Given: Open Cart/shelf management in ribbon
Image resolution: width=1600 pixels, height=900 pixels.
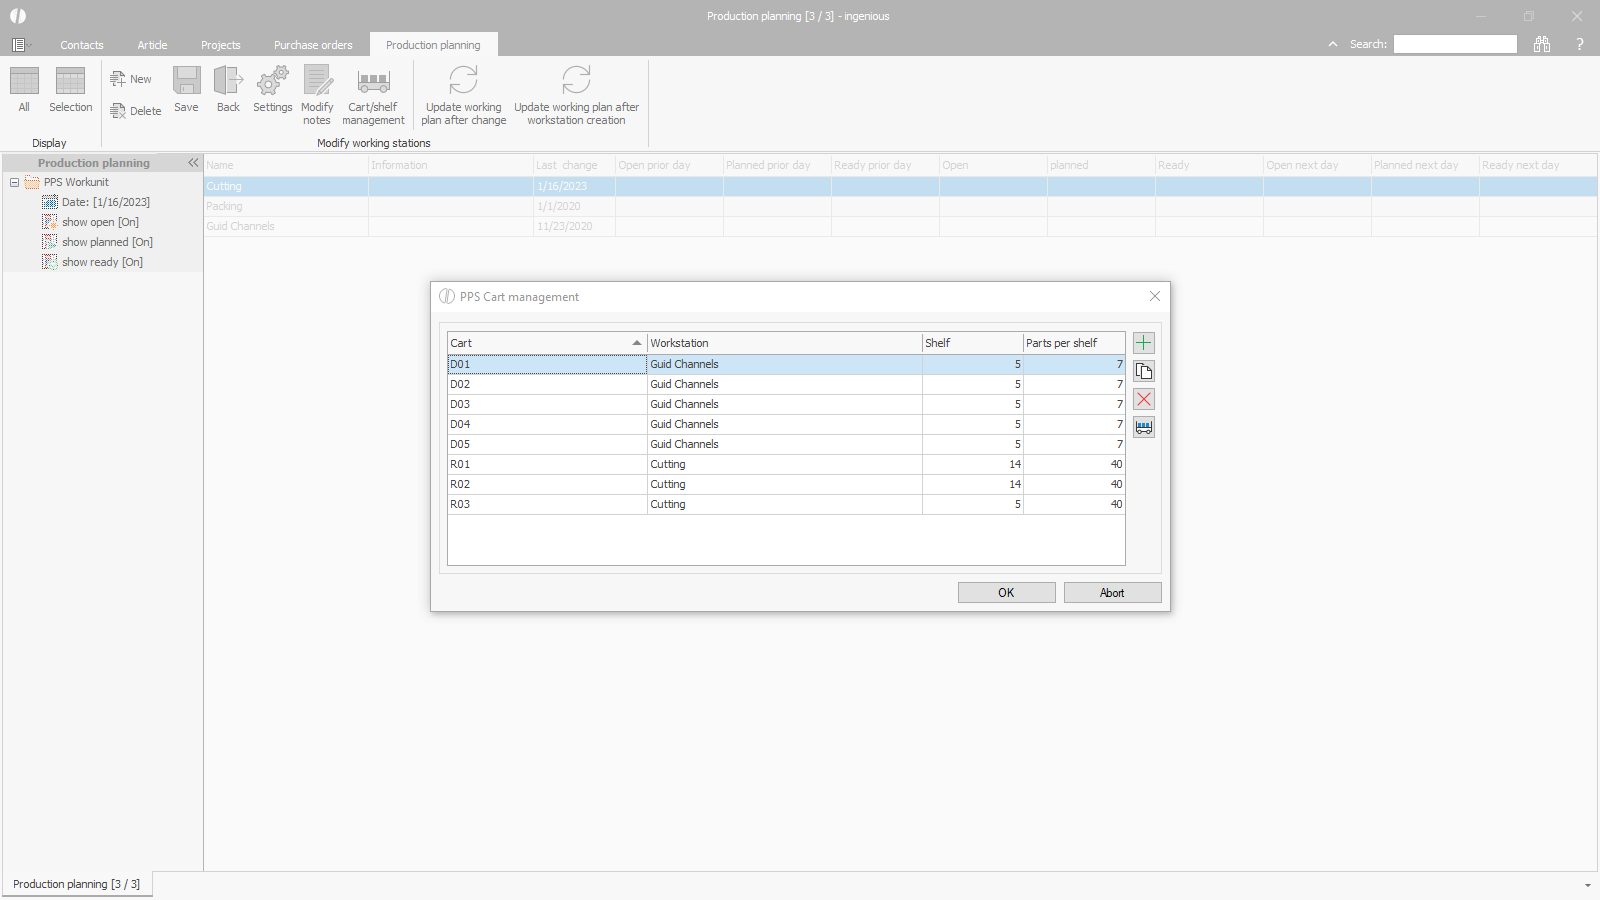Looking at the screenshot, I should (373, 95).
